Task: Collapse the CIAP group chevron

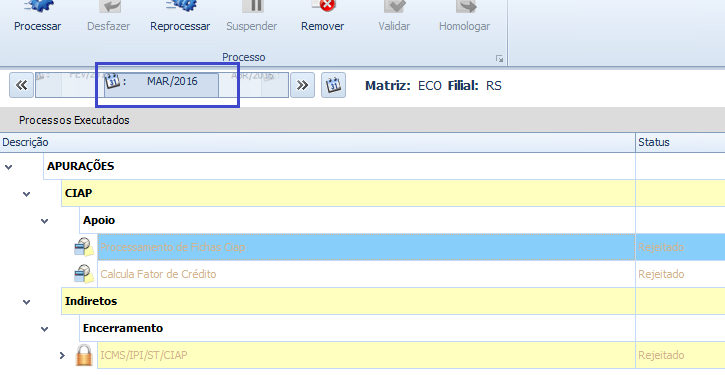Action: (26, 194)
